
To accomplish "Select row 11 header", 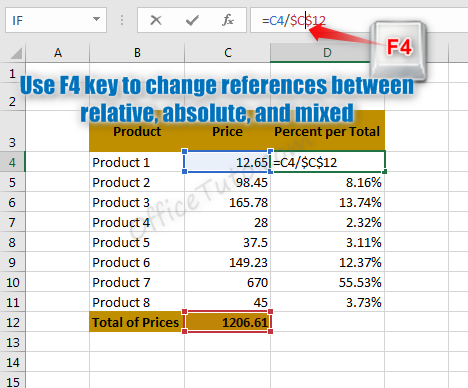I will pos(12,302).
